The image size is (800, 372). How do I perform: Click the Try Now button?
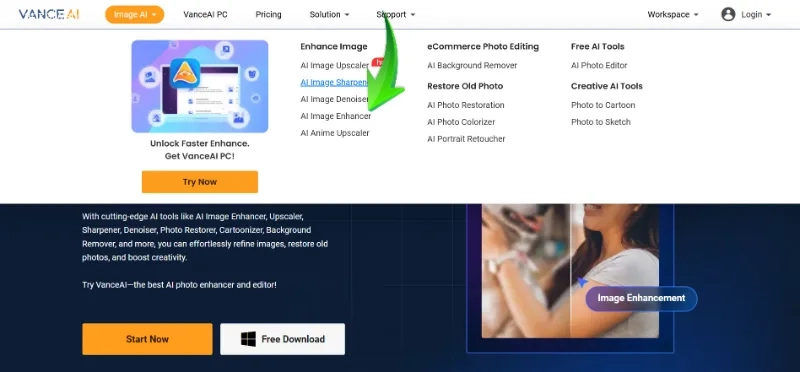pyautogui.click(x=199, y=182)
